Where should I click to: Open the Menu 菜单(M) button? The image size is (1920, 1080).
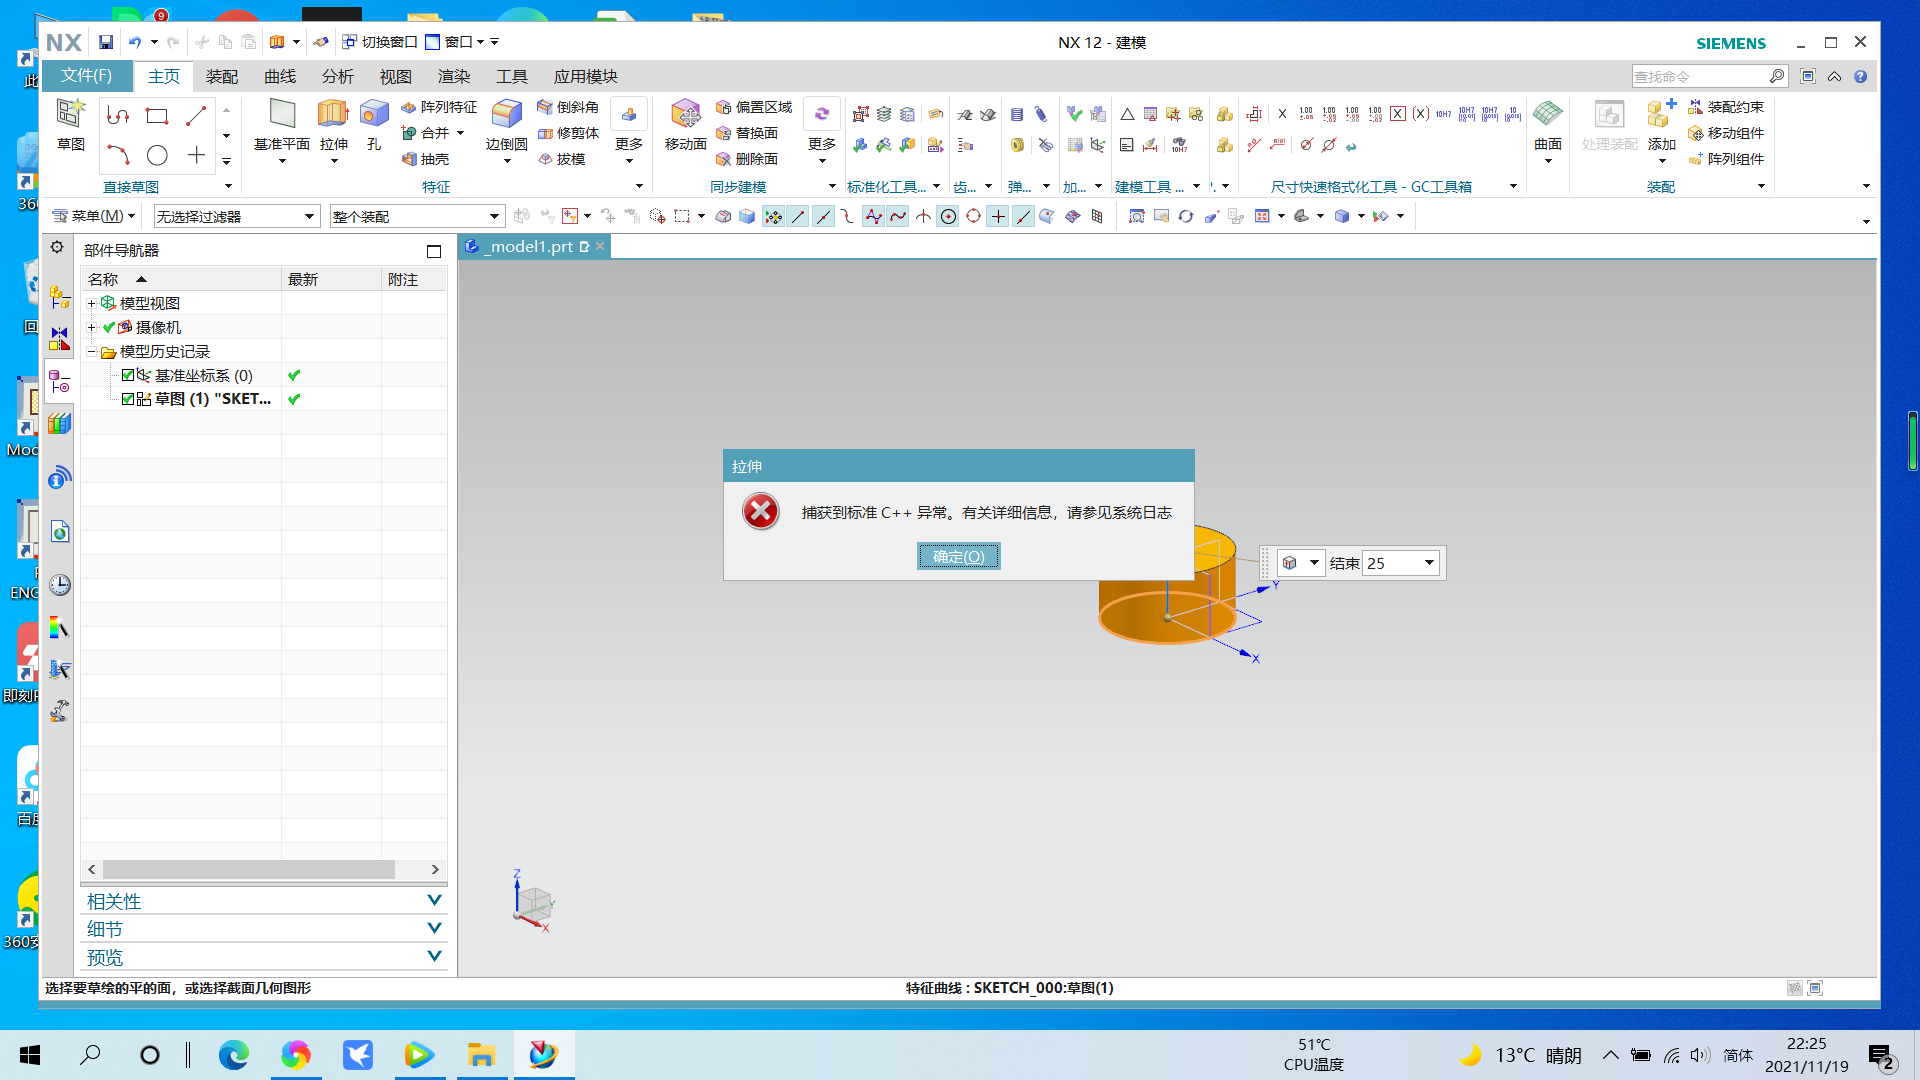pos(93,216)
